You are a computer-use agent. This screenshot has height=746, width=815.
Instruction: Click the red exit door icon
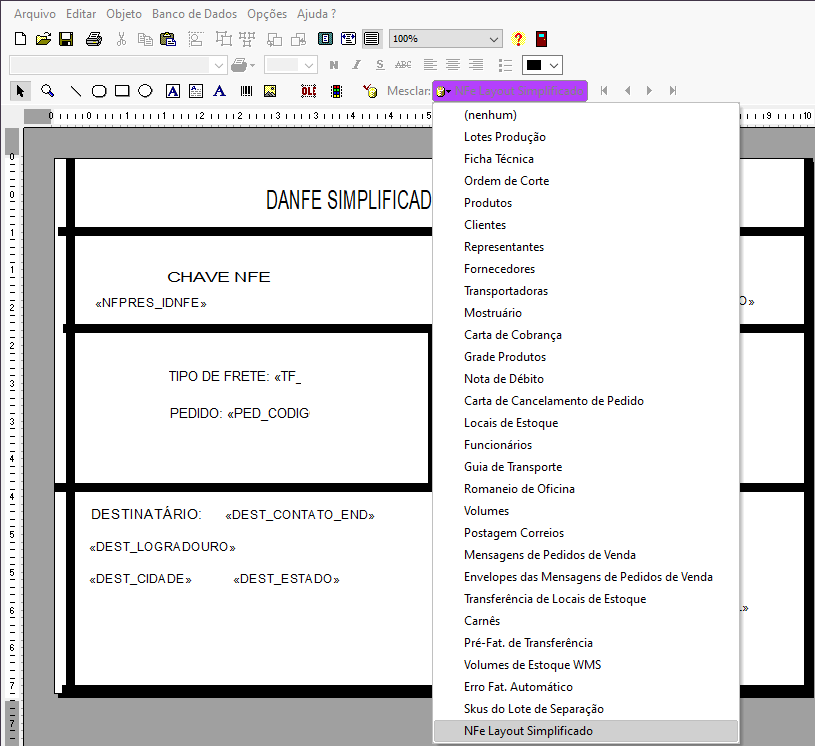coord(541,39)
